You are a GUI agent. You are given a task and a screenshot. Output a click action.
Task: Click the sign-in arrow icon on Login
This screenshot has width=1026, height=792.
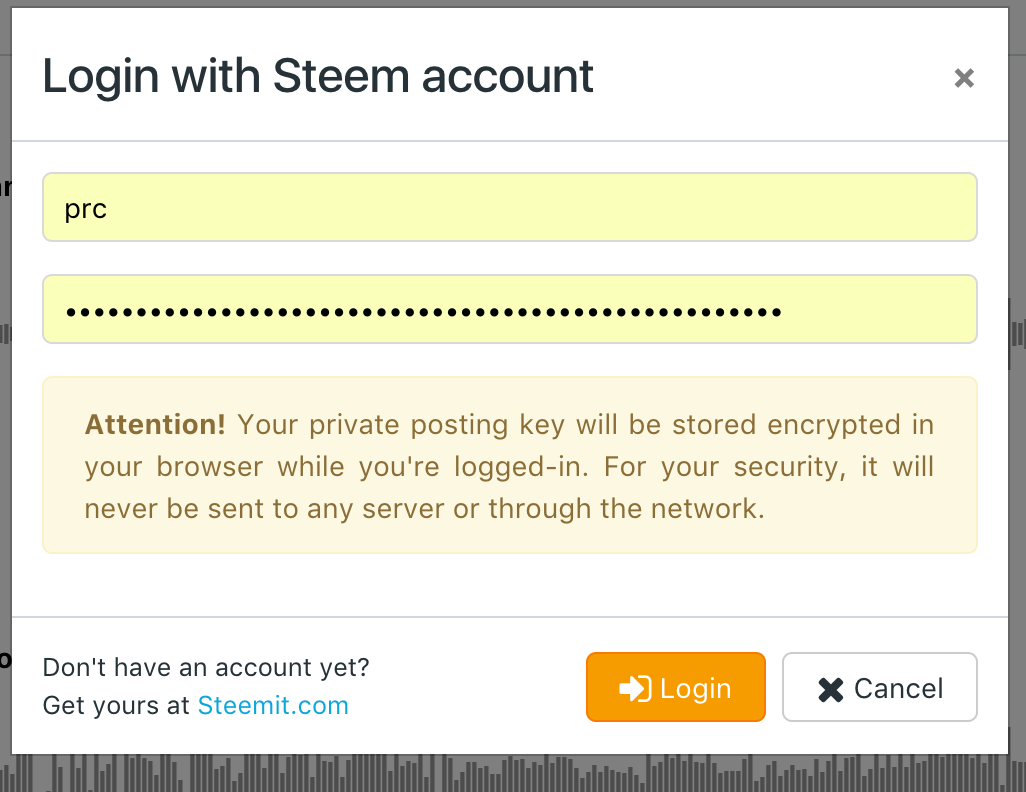click(x=635, y=688)
